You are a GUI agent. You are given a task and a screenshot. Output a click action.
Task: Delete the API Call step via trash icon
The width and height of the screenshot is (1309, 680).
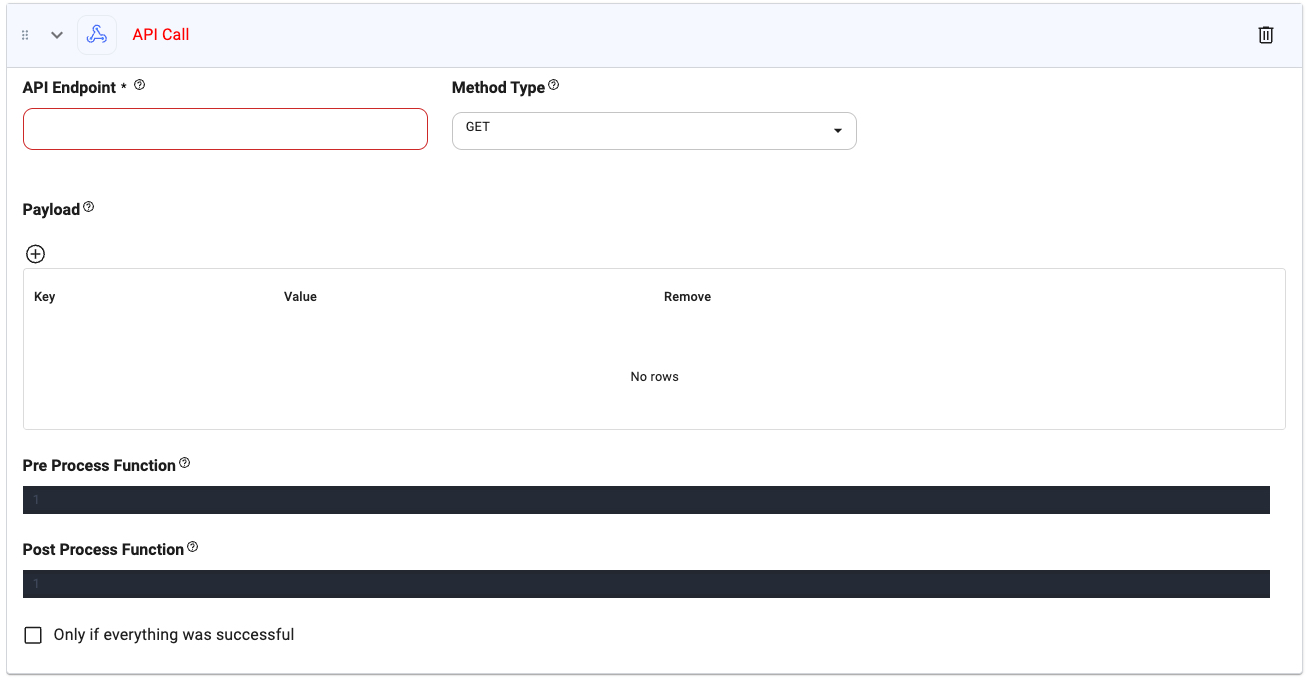pyautogui.click(x=1265, y=34)
